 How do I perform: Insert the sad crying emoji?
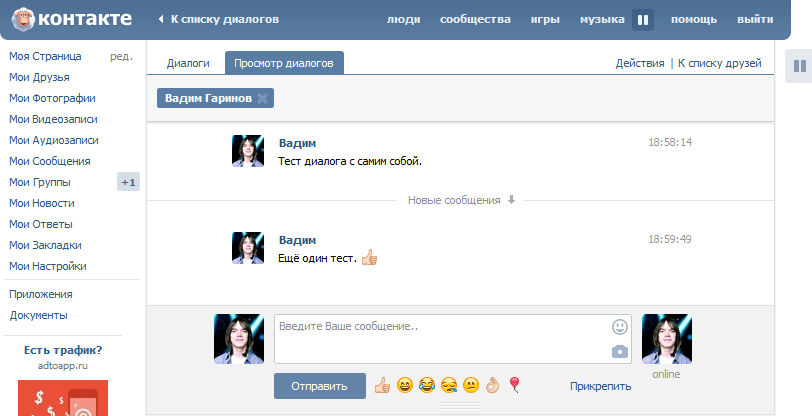tap(448, 385)
